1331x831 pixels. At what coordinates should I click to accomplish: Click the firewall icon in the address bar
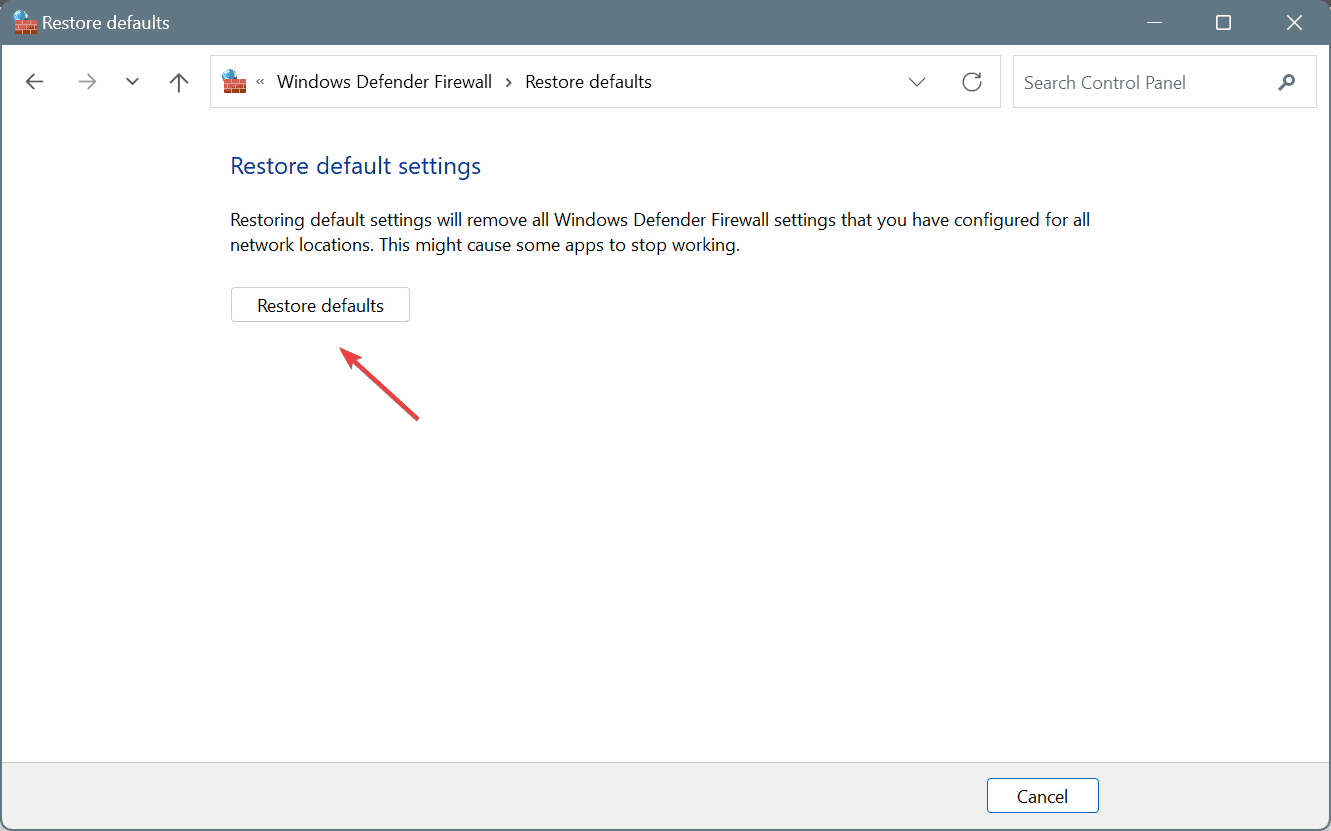coord(234,82)
